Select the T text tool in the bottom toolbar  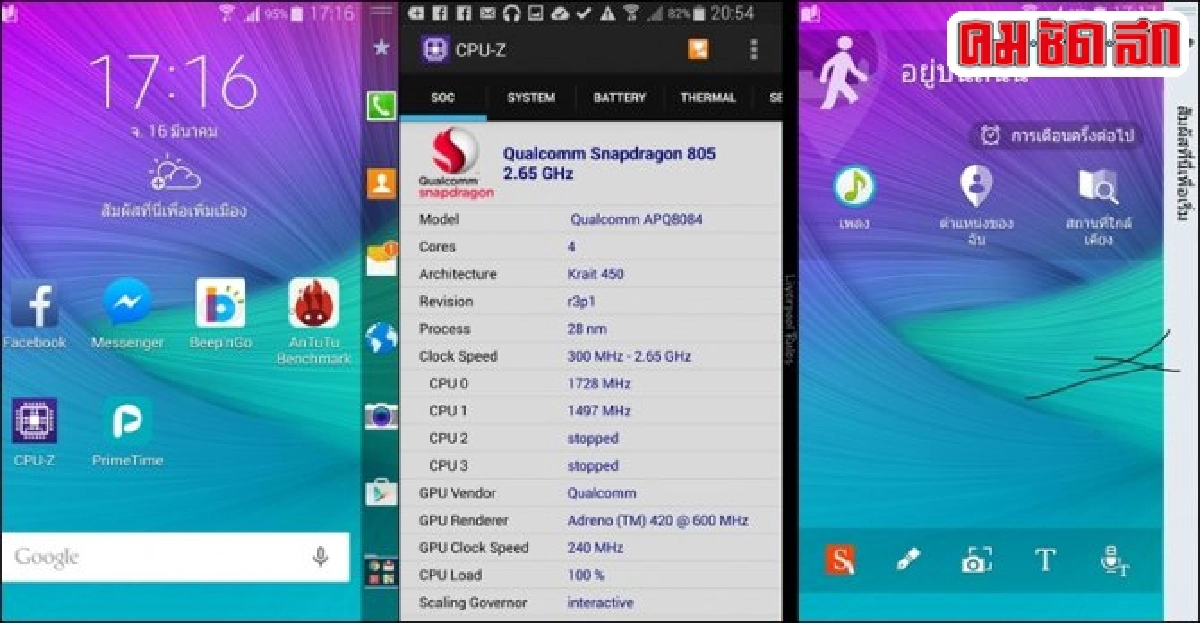(x=1045, y=560)
